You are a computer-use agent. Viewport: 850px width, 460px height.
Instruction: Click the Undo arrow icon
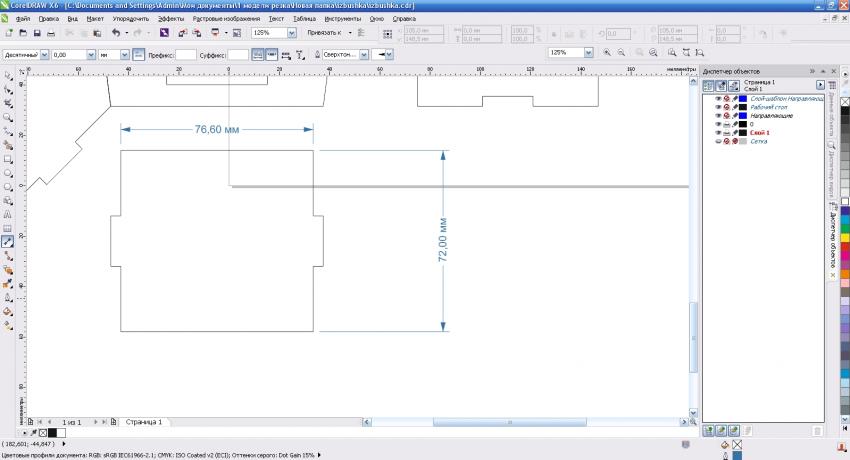click(115, 33)
